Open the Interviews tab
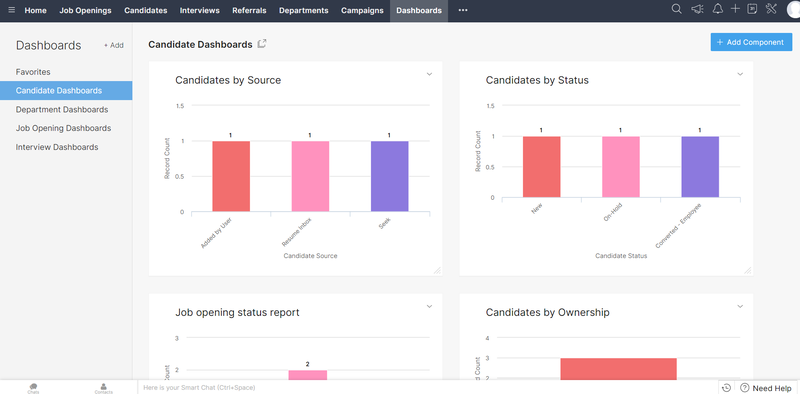Screen dimensions: 800x394 tap(199, 10)
